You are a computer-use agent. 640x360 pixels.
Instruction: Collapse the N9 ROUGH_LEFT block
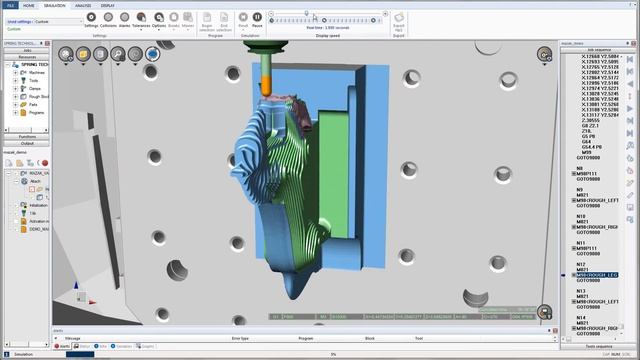click(x=574, y=200)
